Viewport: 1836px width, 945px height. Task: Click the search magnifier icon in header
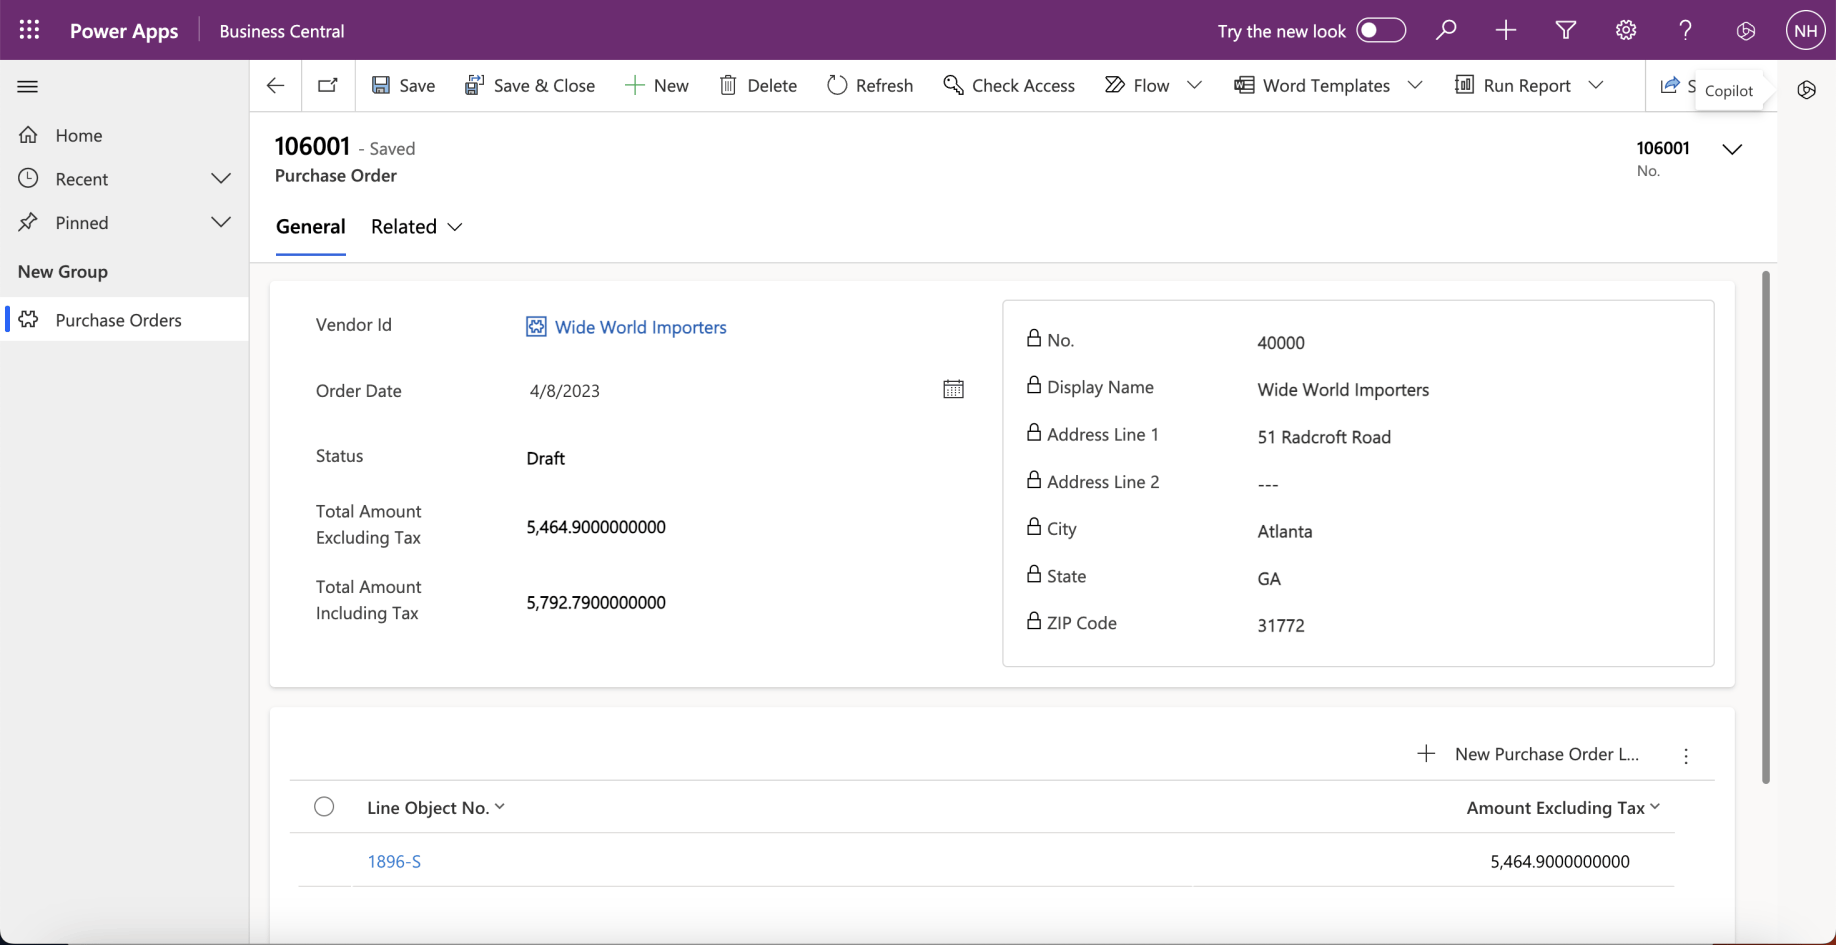[x=1446, y=30]
